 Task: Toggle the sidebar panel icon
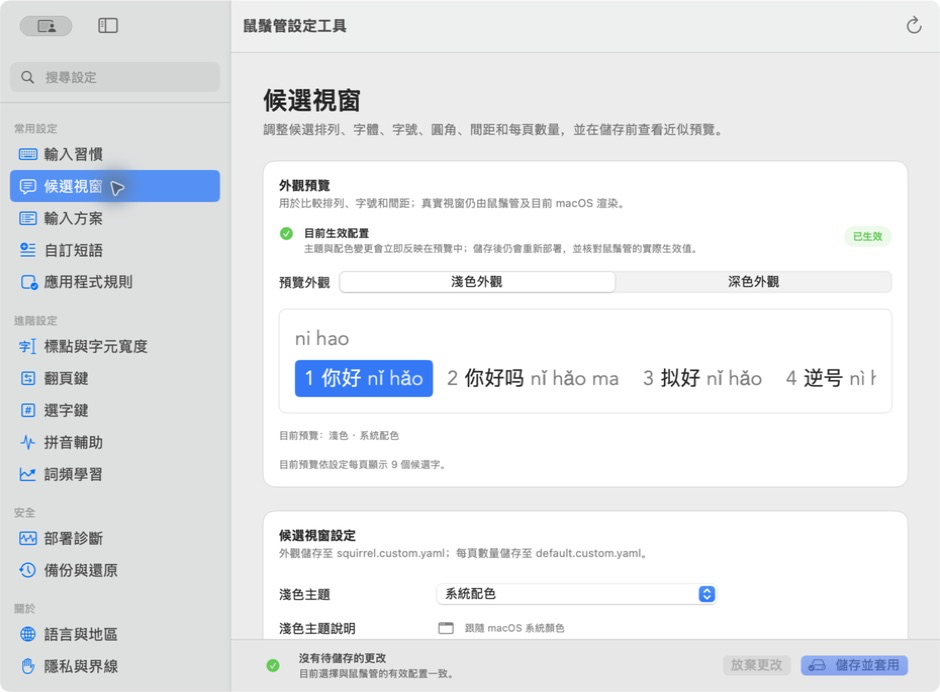pos(108,25)
